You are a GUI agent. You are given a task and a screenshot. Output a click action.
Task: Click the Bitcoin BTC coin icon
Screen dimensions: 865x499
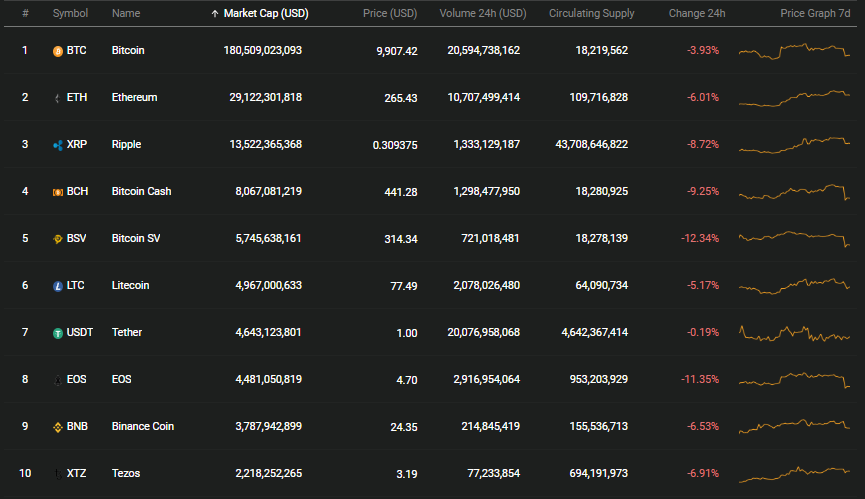(57, 51)
